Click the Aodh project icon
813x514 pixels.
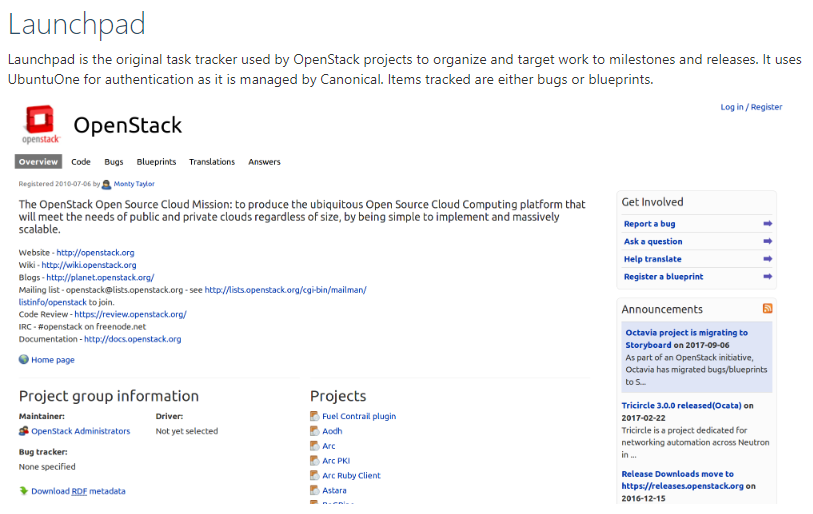315,431
